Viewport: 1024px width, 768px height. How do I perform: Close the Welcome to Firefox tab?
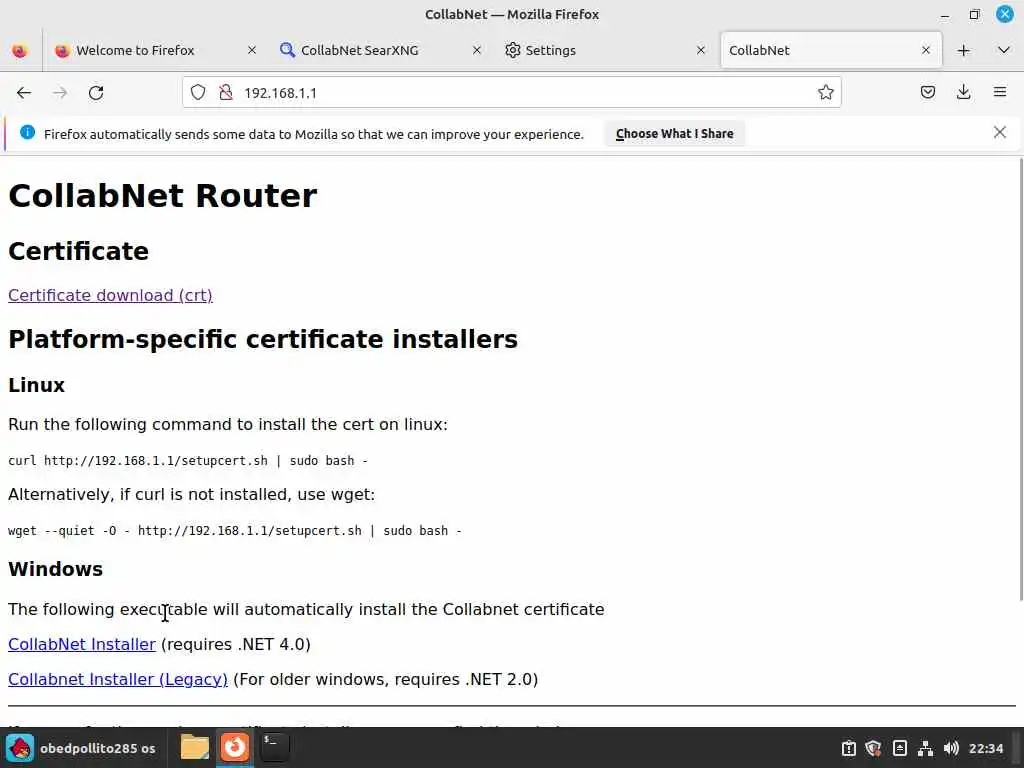tap(251, 50)
